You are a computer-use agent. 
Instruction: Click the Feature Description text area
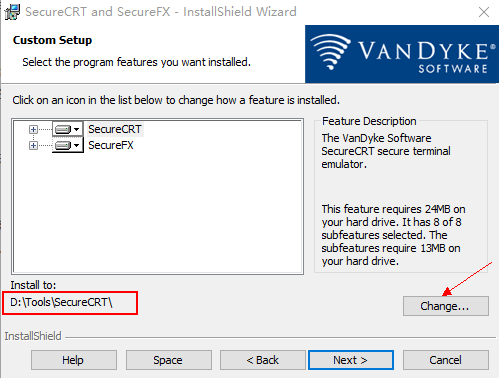tap(393, 199)
